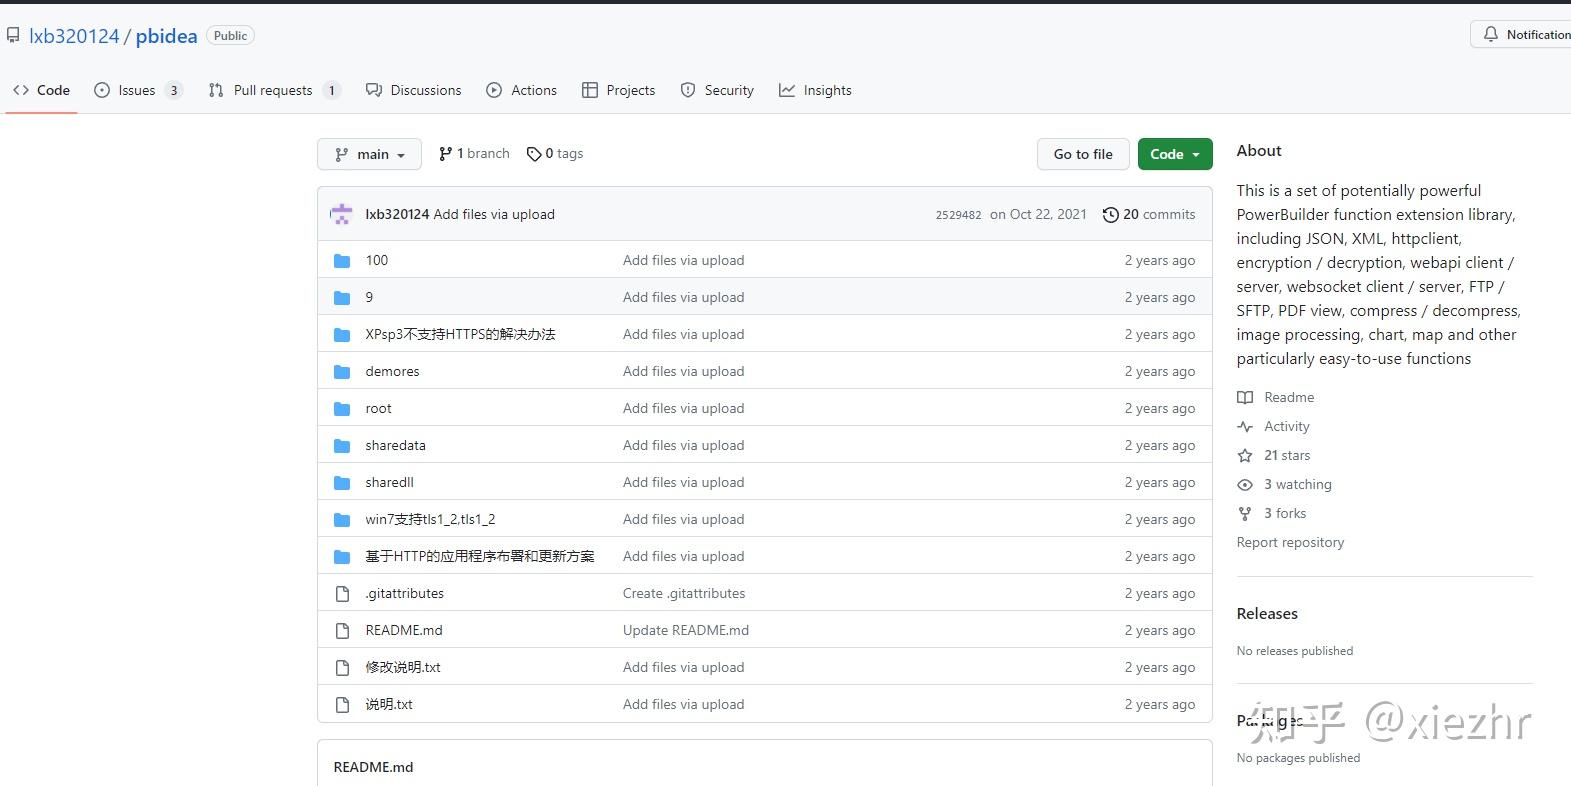Open the 修改说明.txt file
1571x786 pixels.
point(403,667)
